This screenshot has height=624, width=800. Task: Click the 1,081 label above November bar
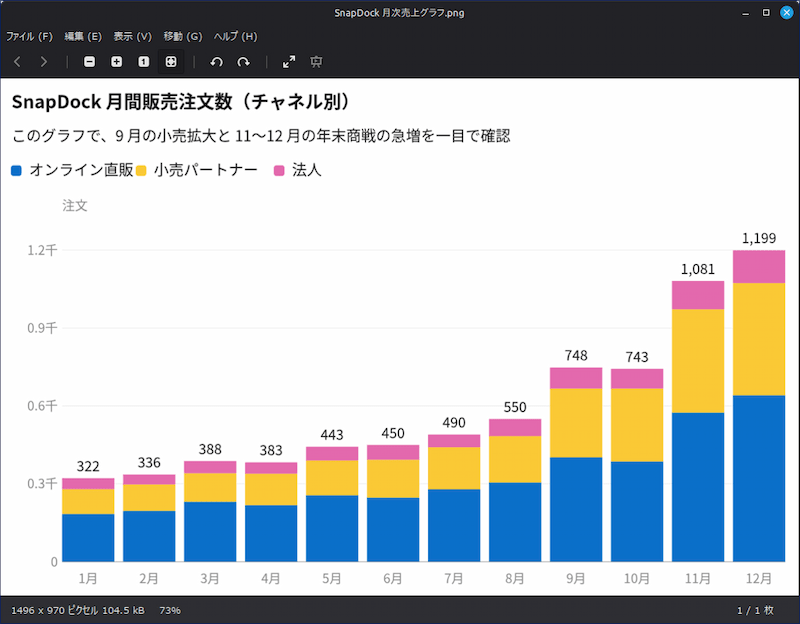[x=697, y=269]
